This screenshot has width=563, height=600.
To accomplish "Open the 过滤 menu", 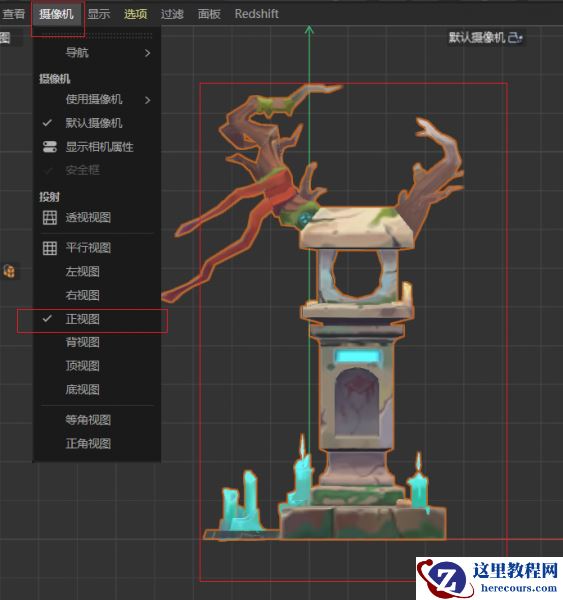I will click(172, 14).
